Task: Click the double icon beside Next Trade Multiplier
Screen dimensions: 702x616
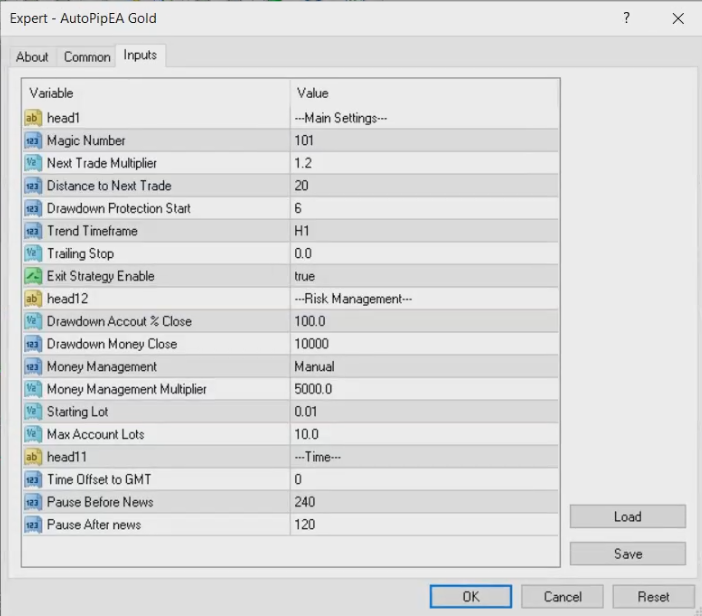Action: (x=33, y=163)
